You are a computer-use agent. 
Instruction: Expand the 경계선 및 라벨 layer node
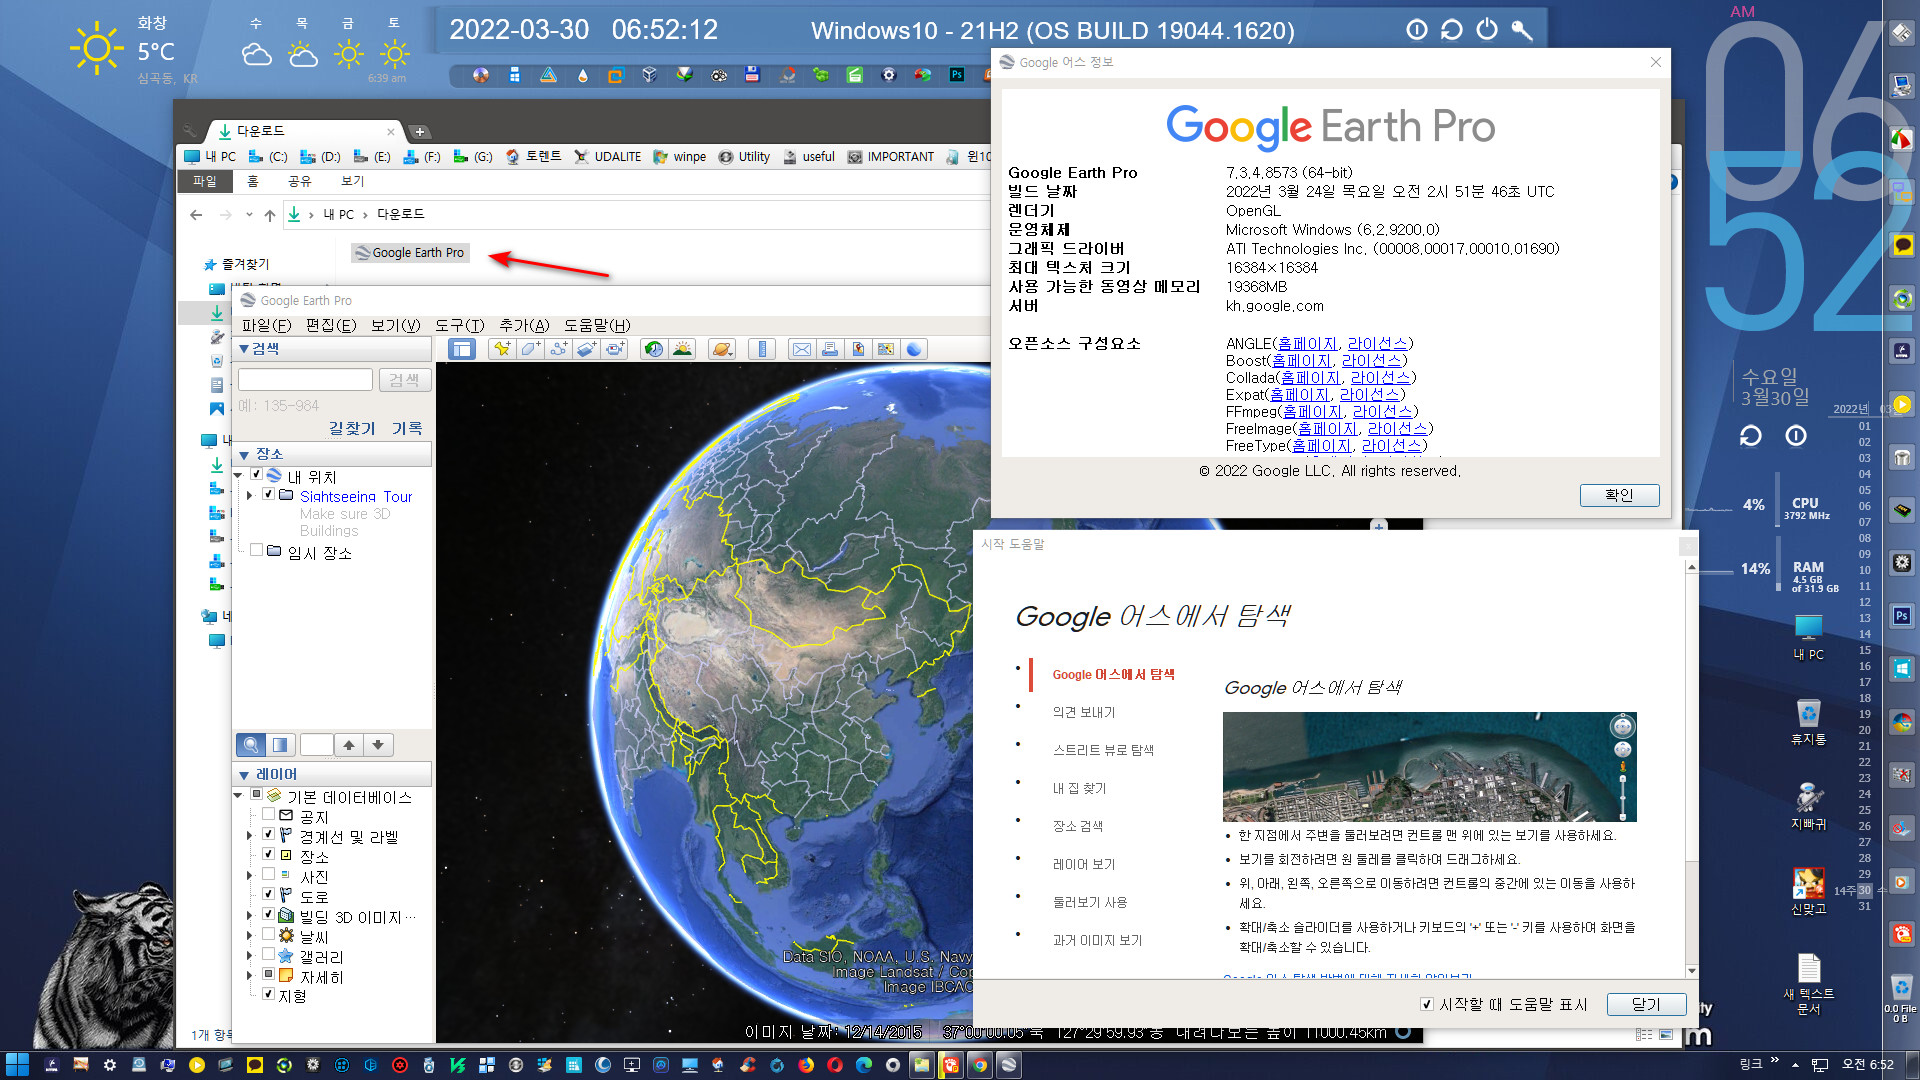[250, 835]
